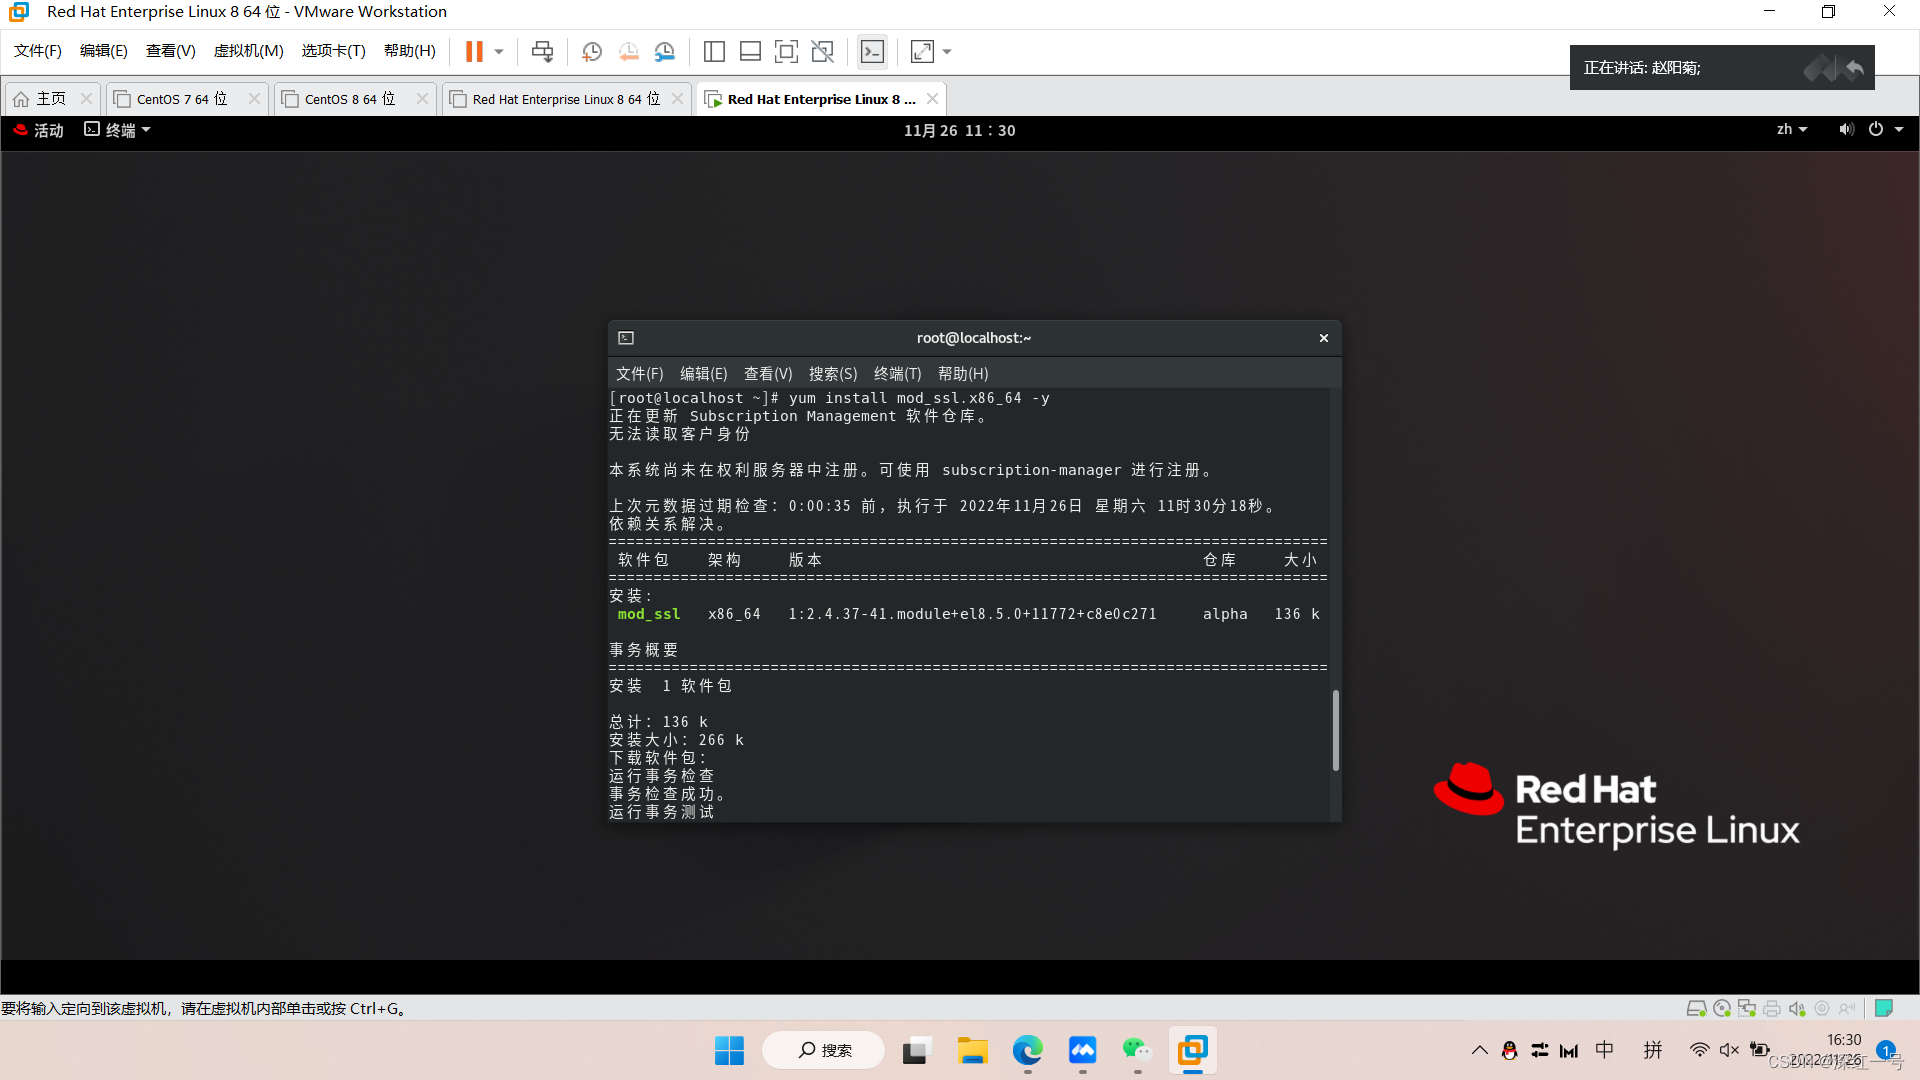
Task: Click the virtual network adapter status icon
Action: (x=1747, y=1008)
